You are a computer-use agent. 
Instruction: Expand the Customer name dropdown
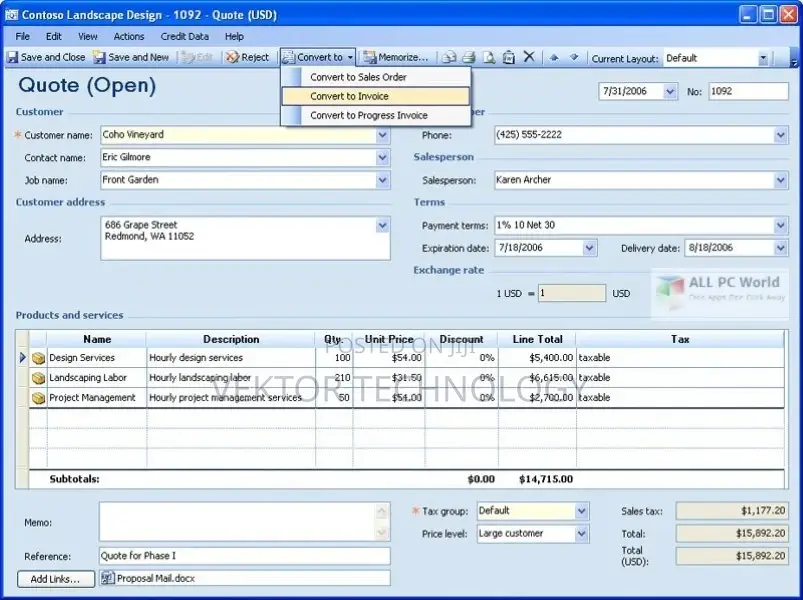click(383, 135)
